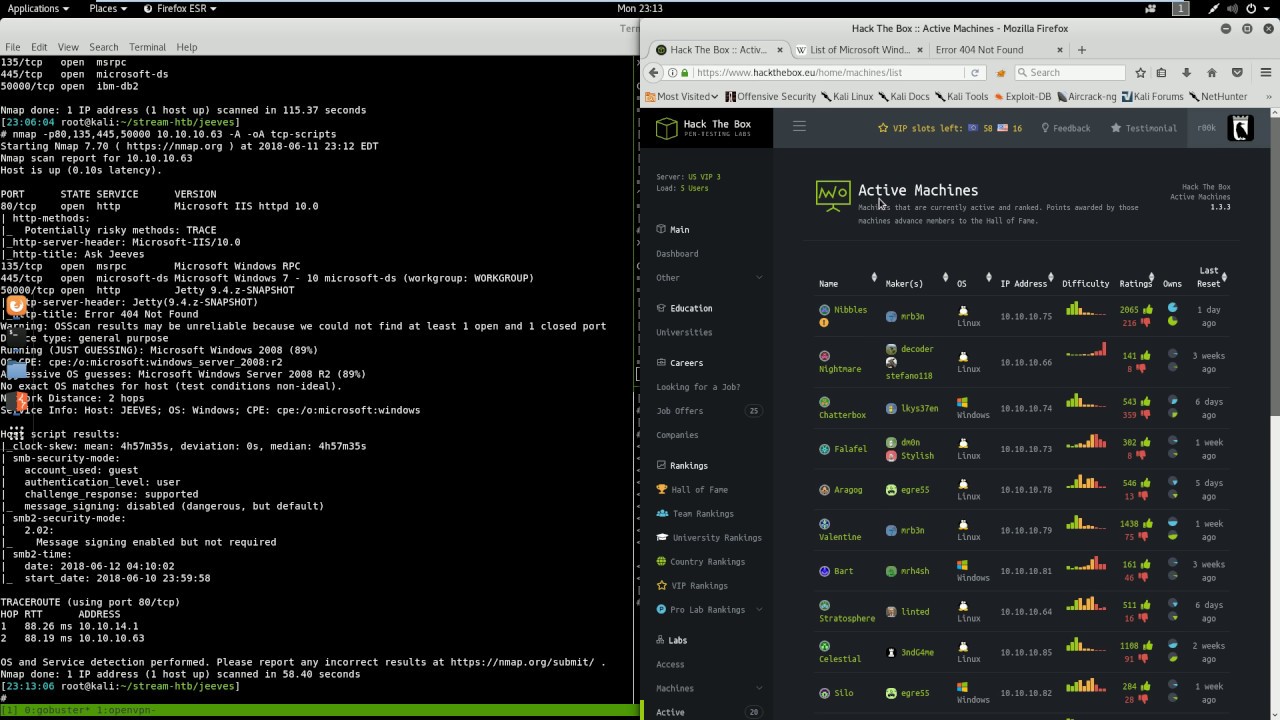The height and width of the screenshot is (720, 1280).
Task: Click Firefox search input field
Action: tap(1070, 72)
